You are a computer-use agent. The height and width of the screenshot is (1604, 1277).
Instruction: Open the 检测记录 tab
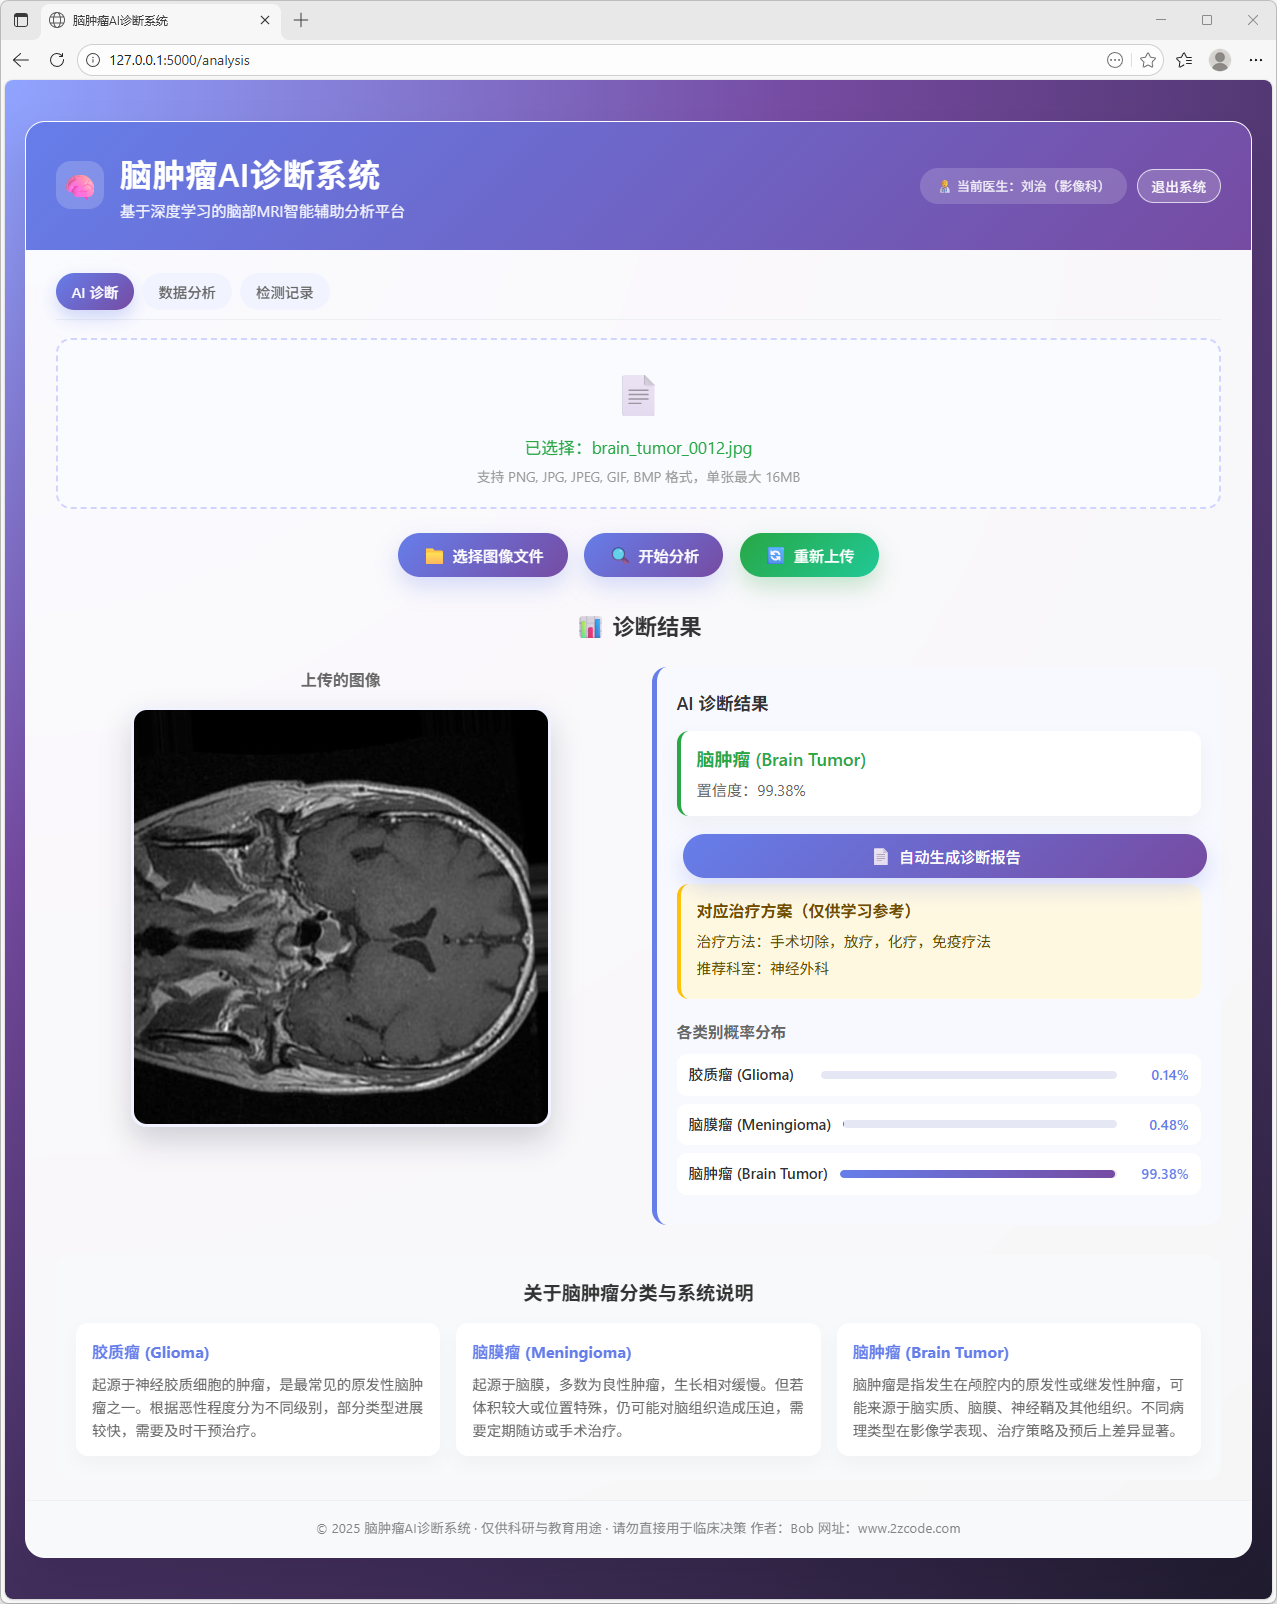(x=285, y=292)
